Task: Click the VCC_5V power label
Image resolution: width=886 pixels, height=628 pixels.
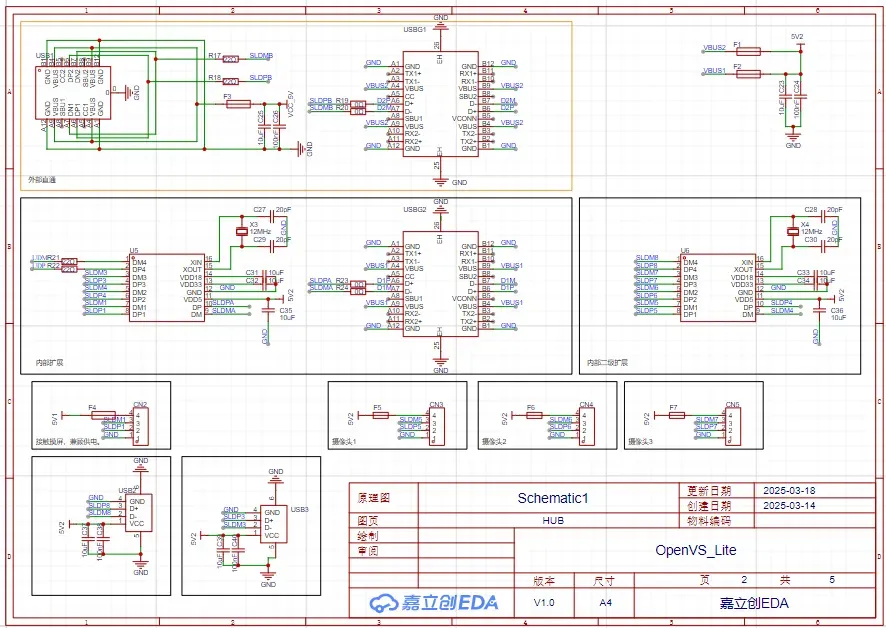Action: [x=290, y=104]
